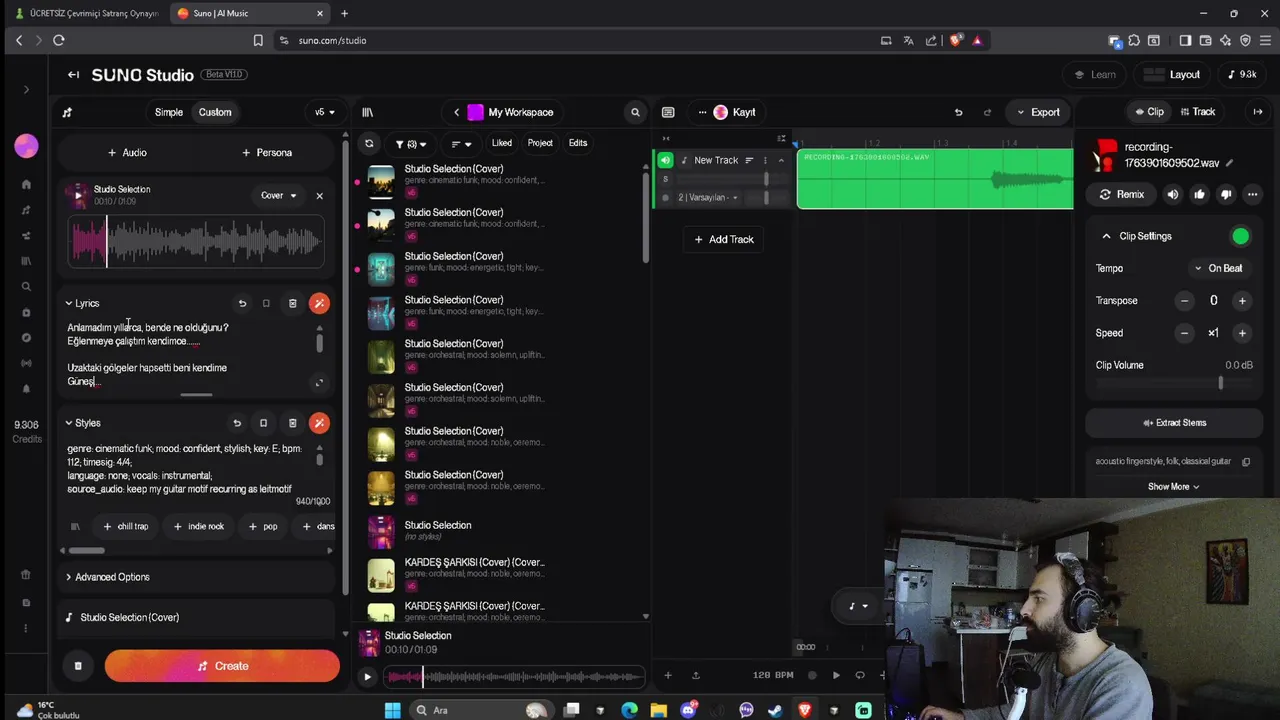This screenshot has width=1280, height=720.
Task: Undo lyrics changes with arrow icon
Action: tap(242, 303)
